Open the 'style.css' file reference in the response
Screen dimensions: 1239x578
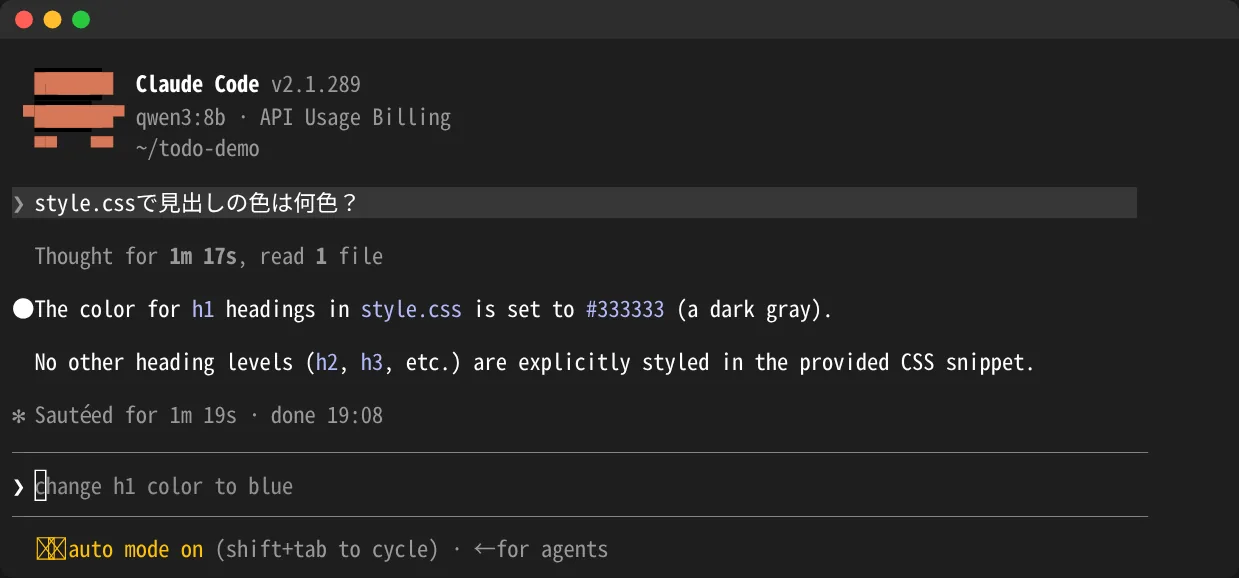[411, 309]
